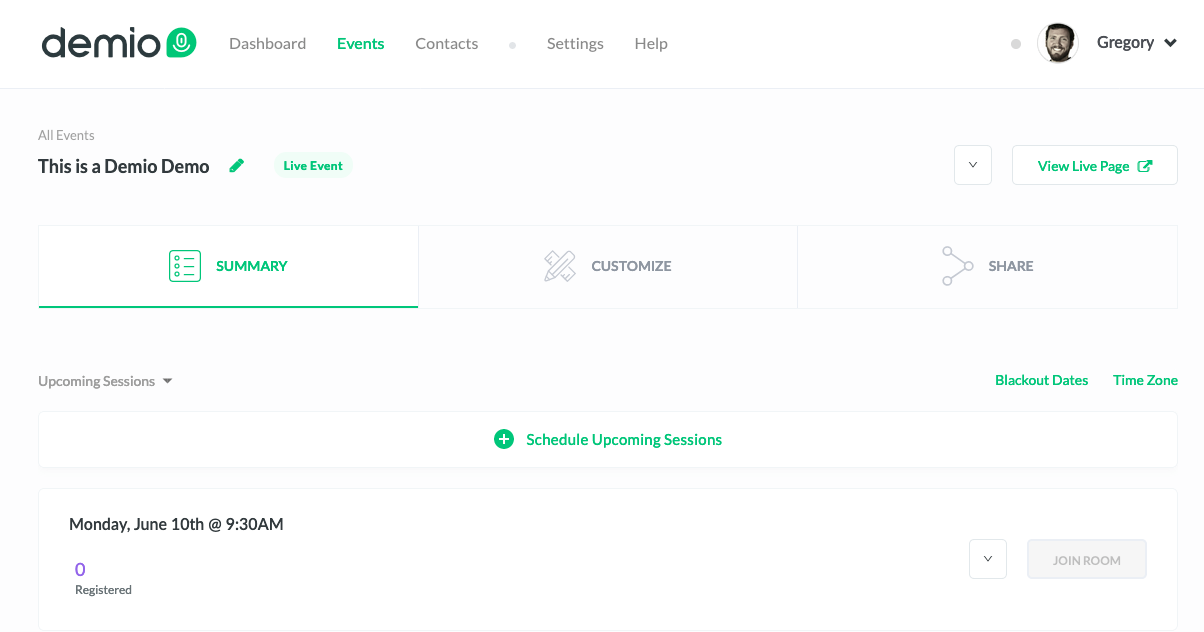1204x632 pixels.
Task: Click Gregory's profile avatar
Action: 1058,43
